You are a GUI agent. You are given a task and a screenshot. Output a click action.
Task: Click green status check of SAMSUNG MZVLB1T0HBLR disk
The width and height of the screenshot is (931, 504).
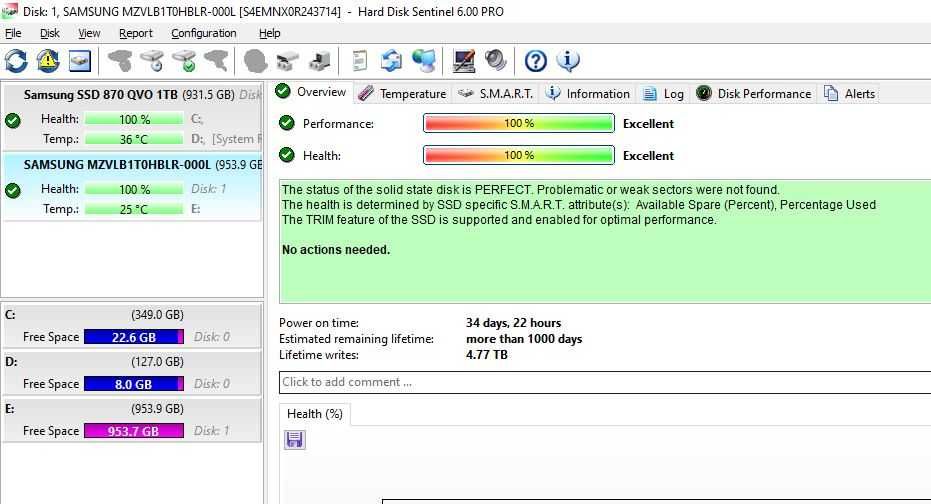point(12,191)
